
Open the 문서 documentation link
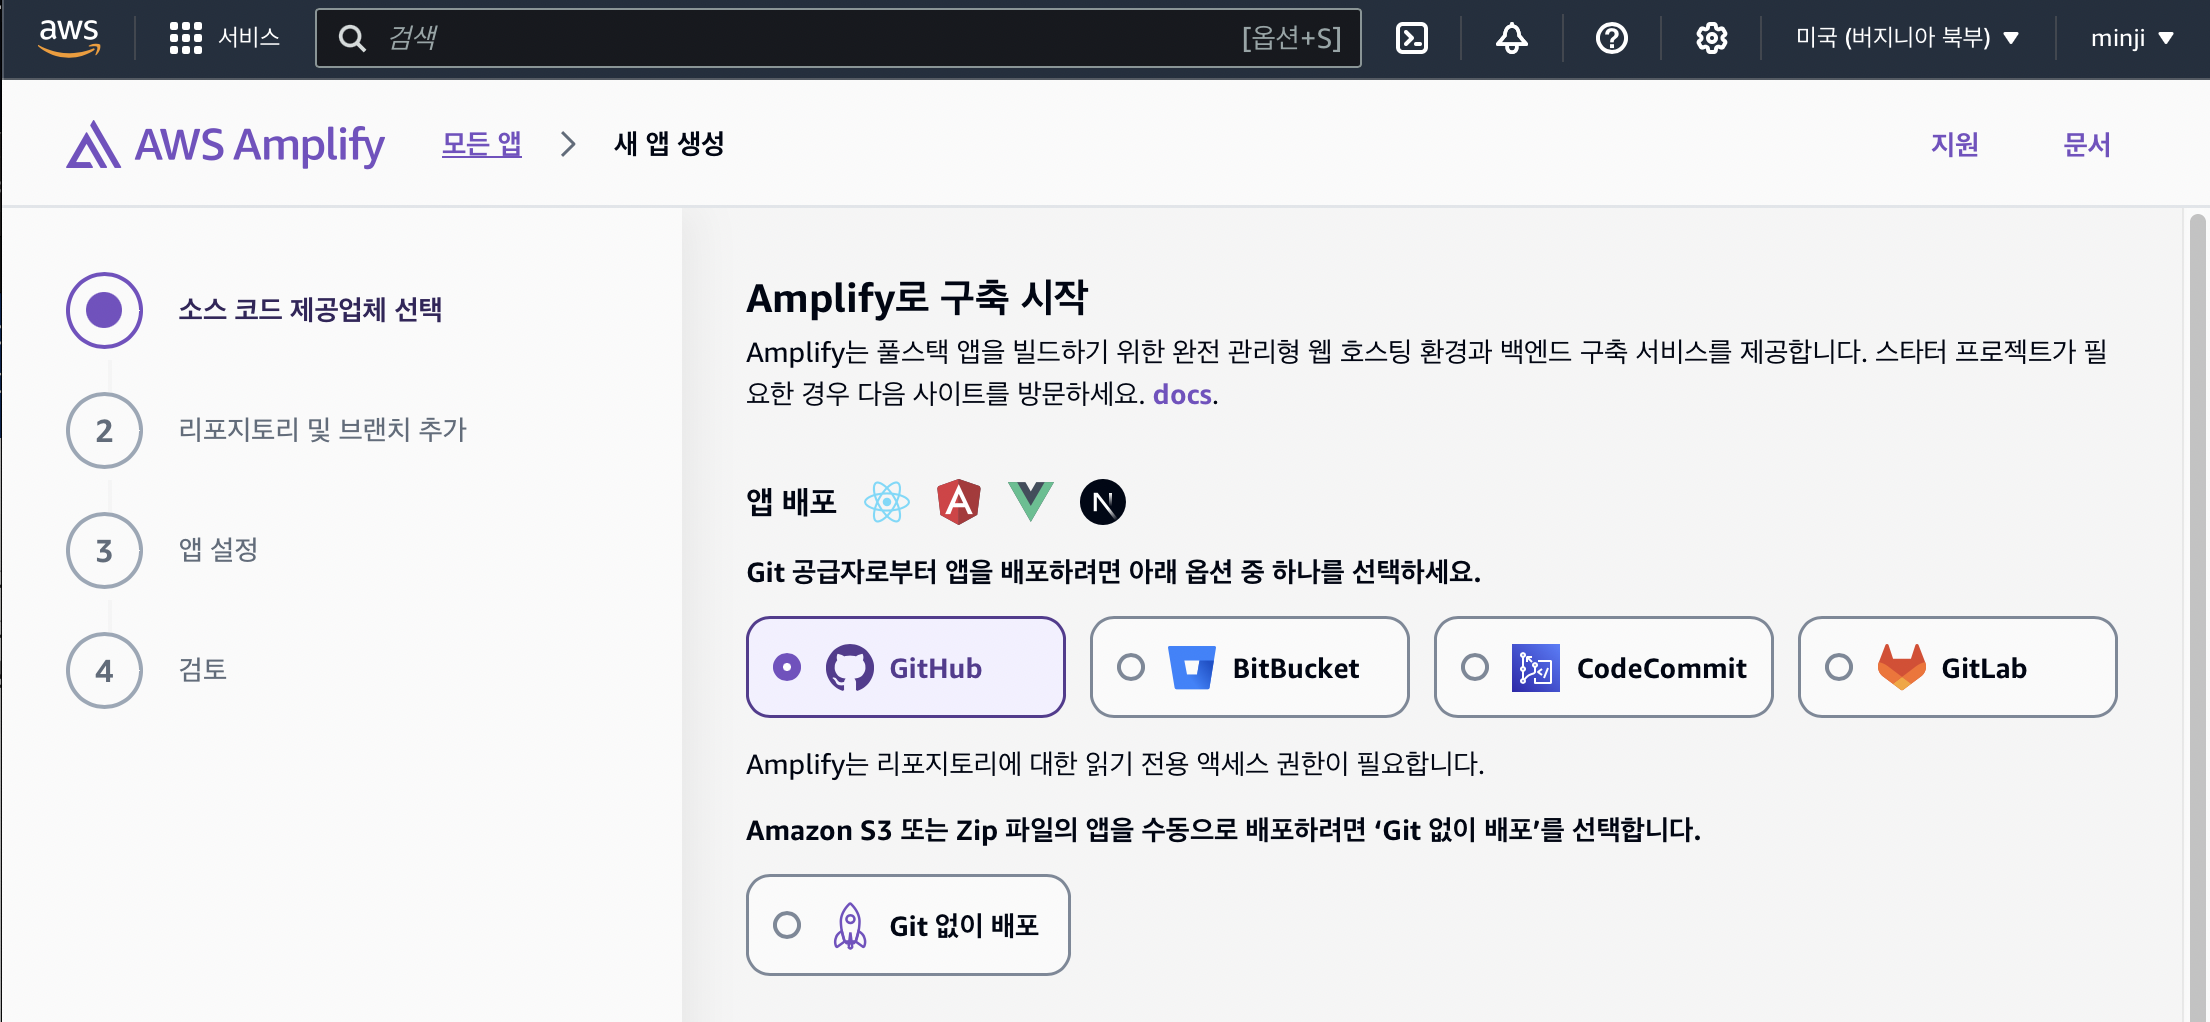(x=2087, y=145)
